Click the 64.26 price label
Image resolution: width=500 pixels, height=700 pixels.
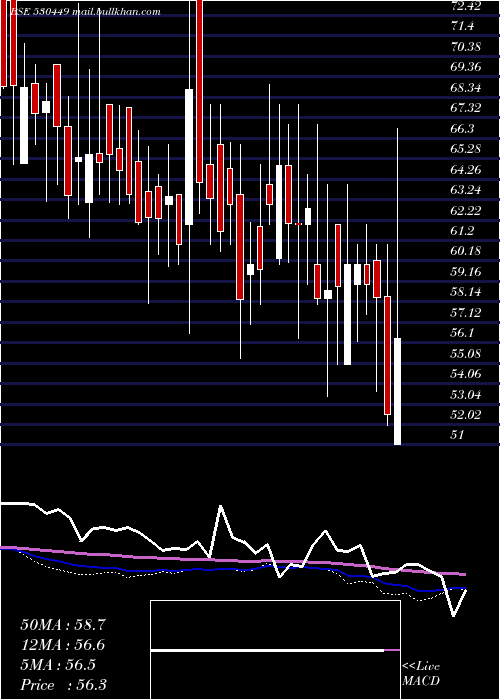click(x=466, y=170)
